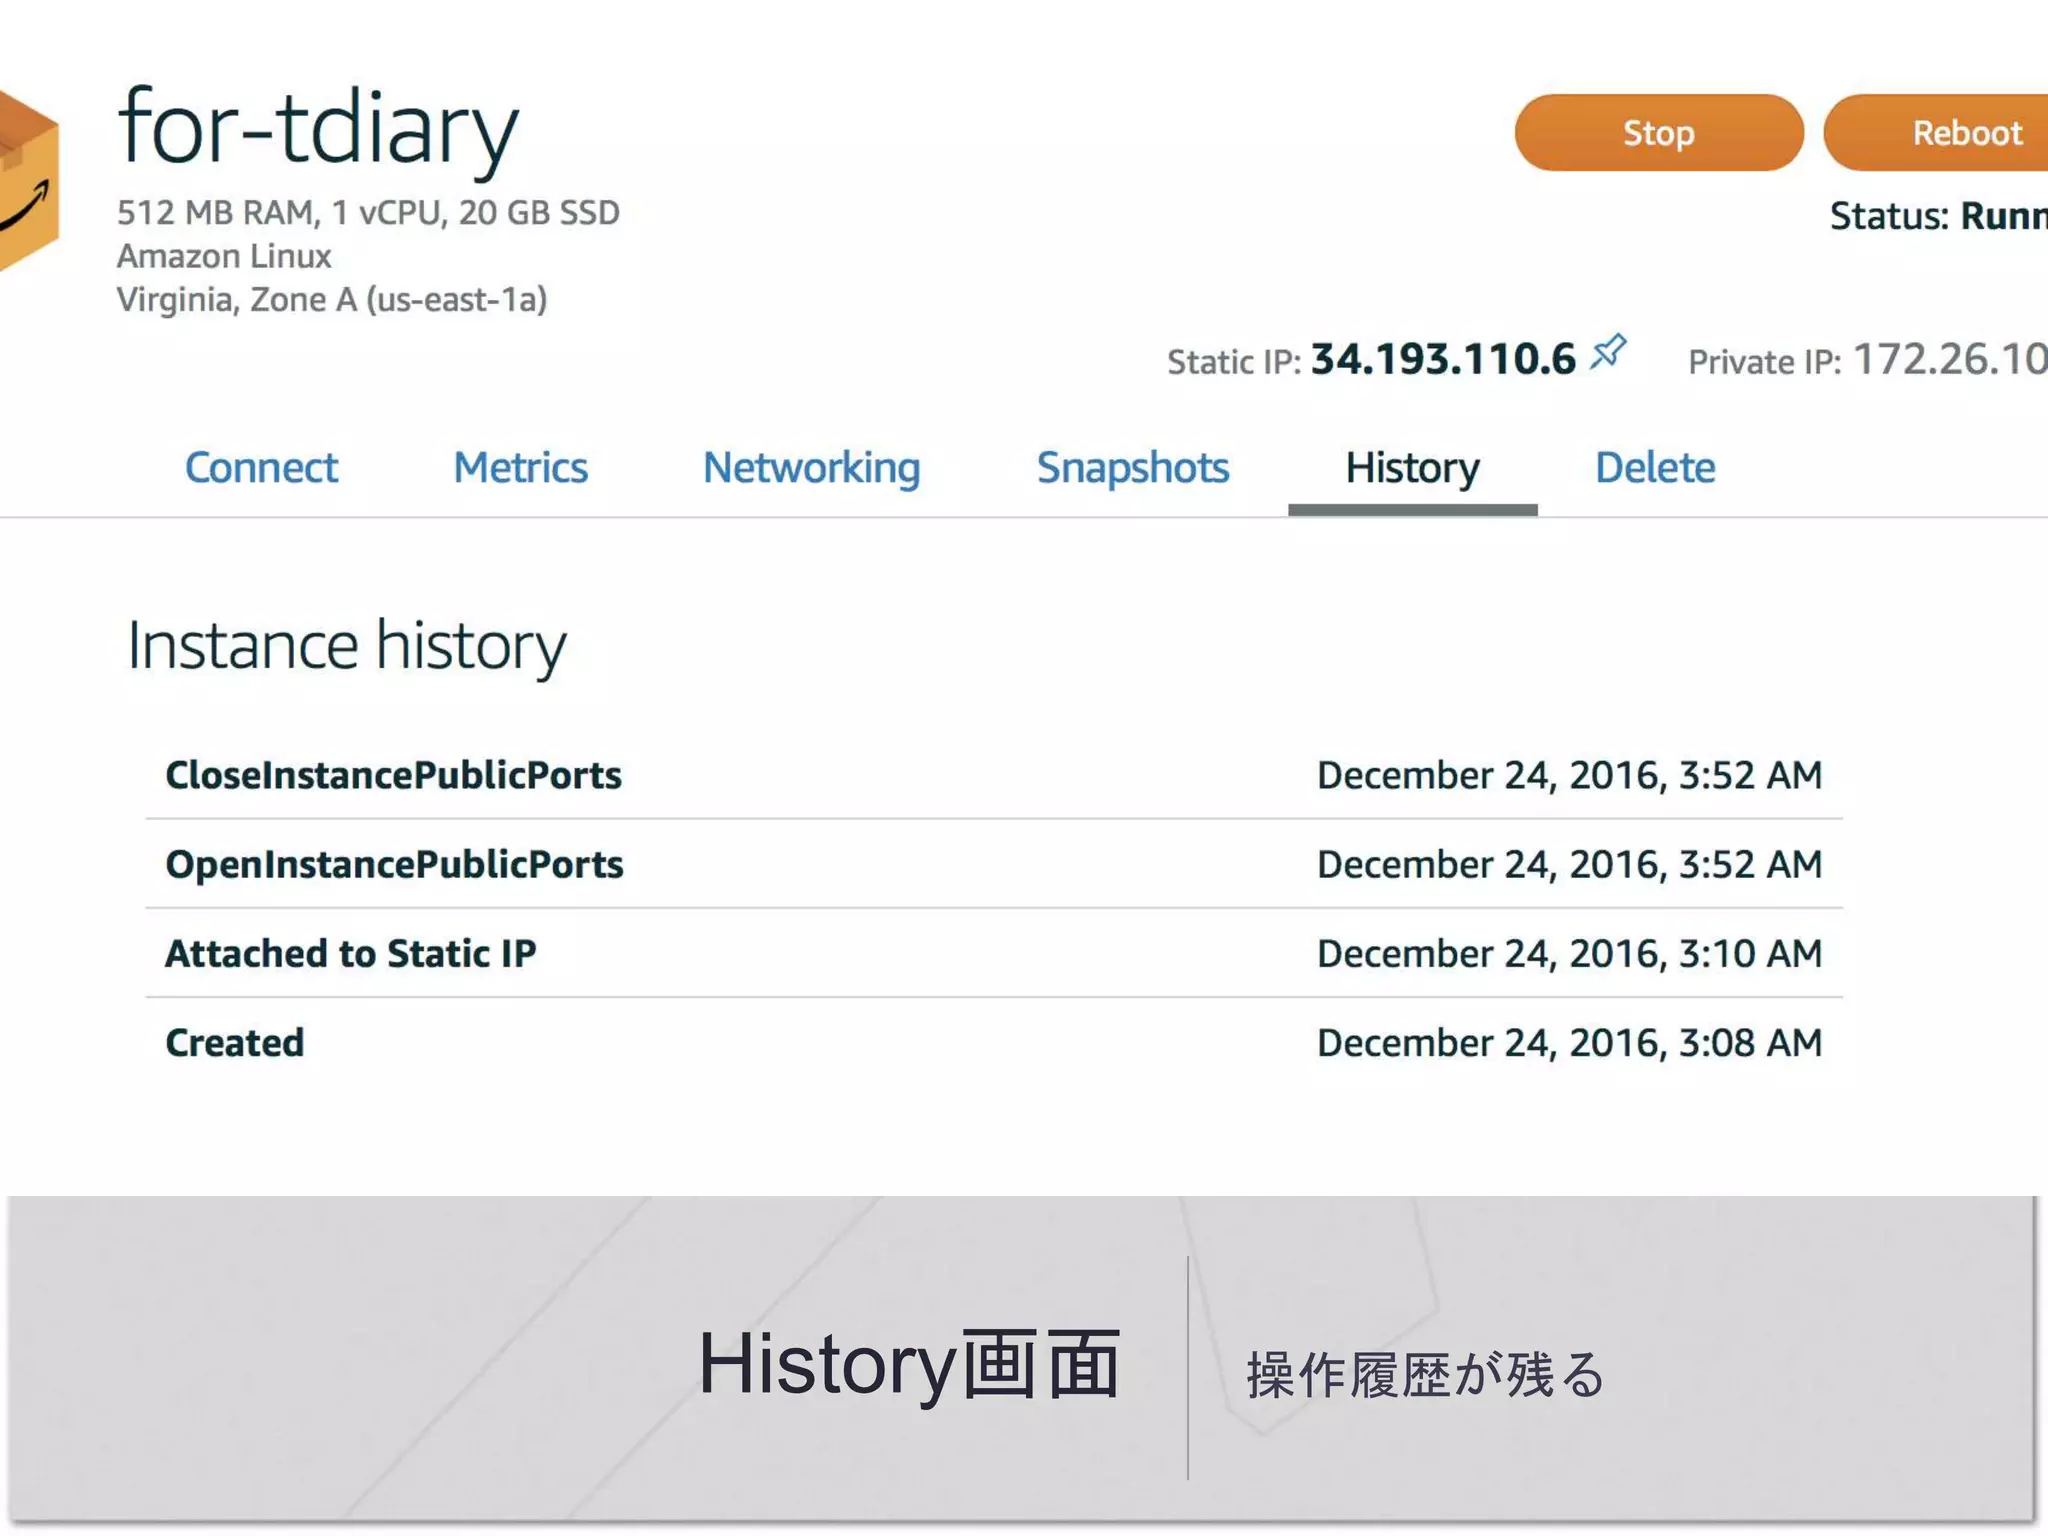Select the Attached to Static IP entry
The height and width of the screenshot is (1536, 2048).
[350, 953]
